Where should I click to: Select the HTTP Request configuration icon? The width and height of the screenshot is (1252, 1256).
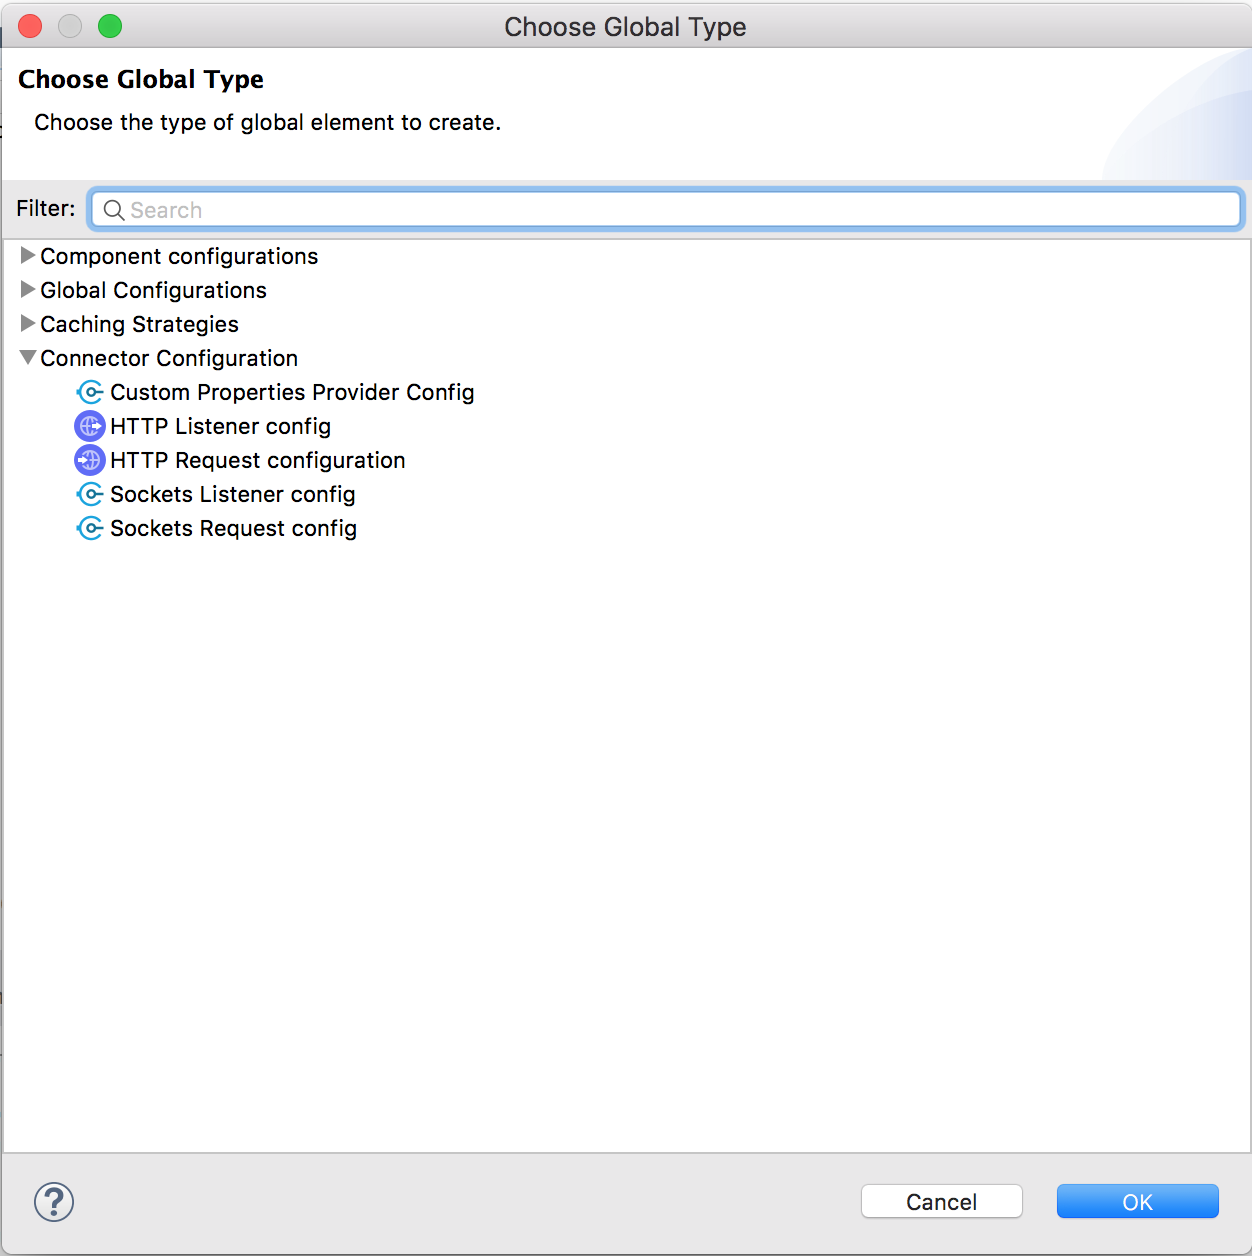[x=90, y=460]
